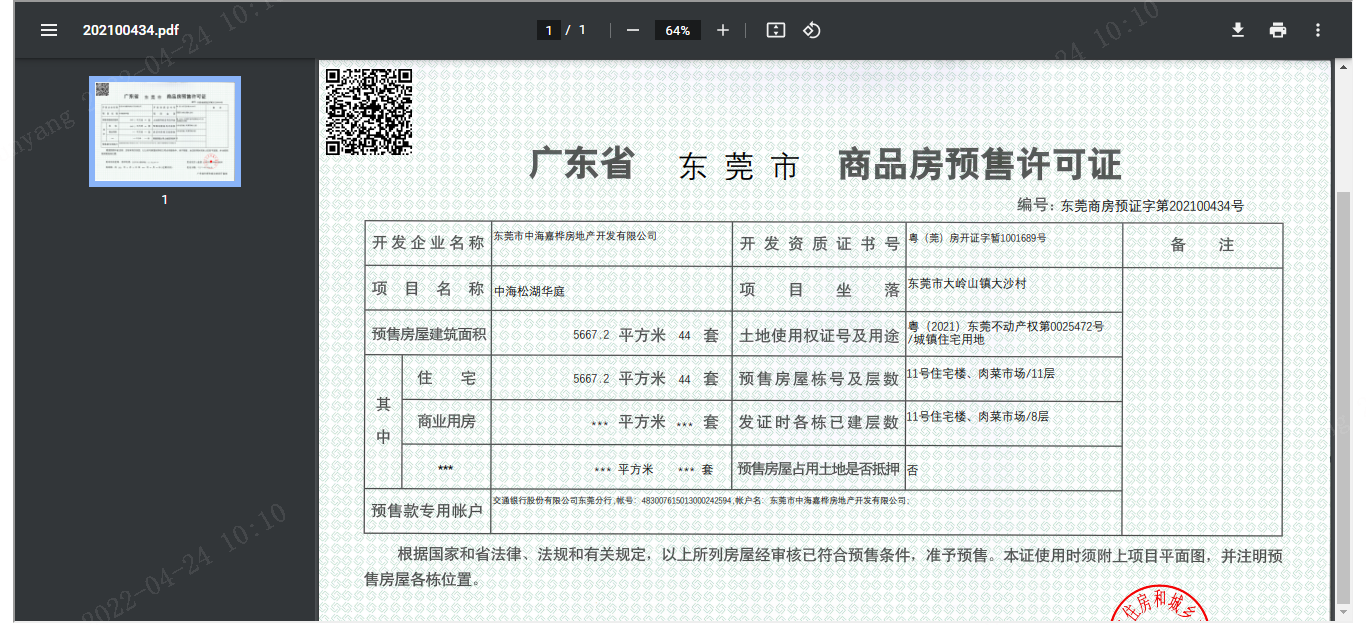Click the 开发资质证书号 label cell
The image size is (1366, 625).
[819, 245]
